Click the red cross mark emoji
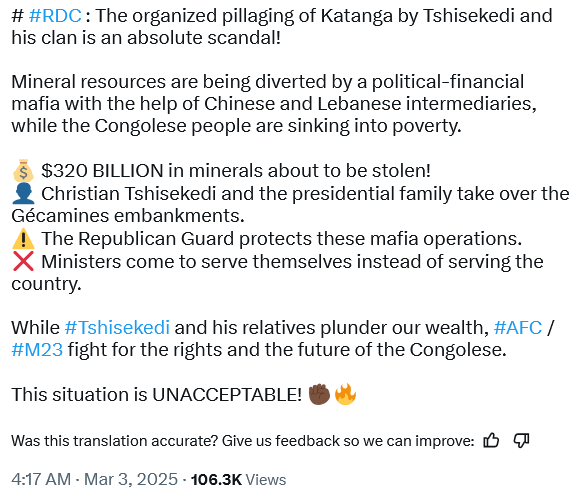The height and width of the screenshot is (500, 578). (23, 261)
